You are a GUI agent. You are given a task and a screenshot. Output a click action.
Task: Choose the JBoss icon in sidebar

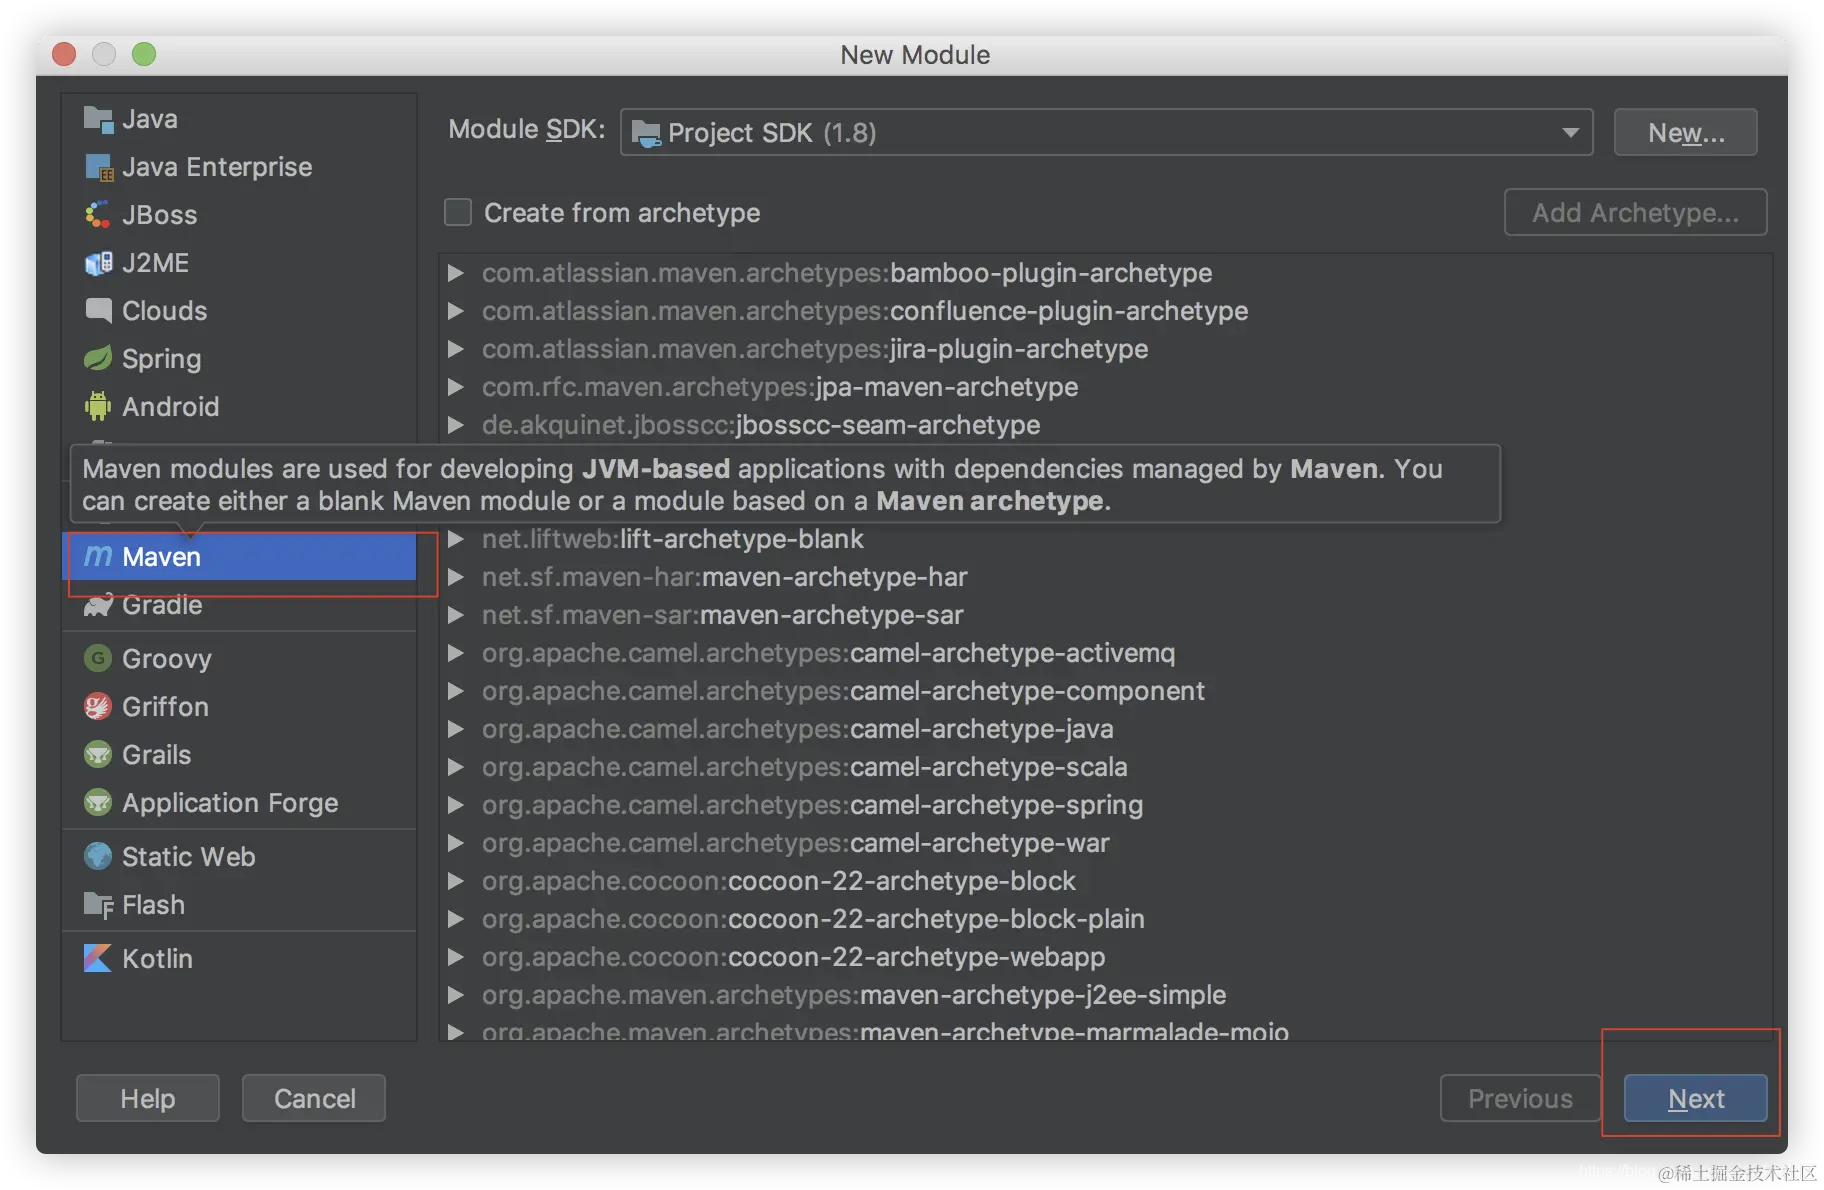(x=98, y=215)
